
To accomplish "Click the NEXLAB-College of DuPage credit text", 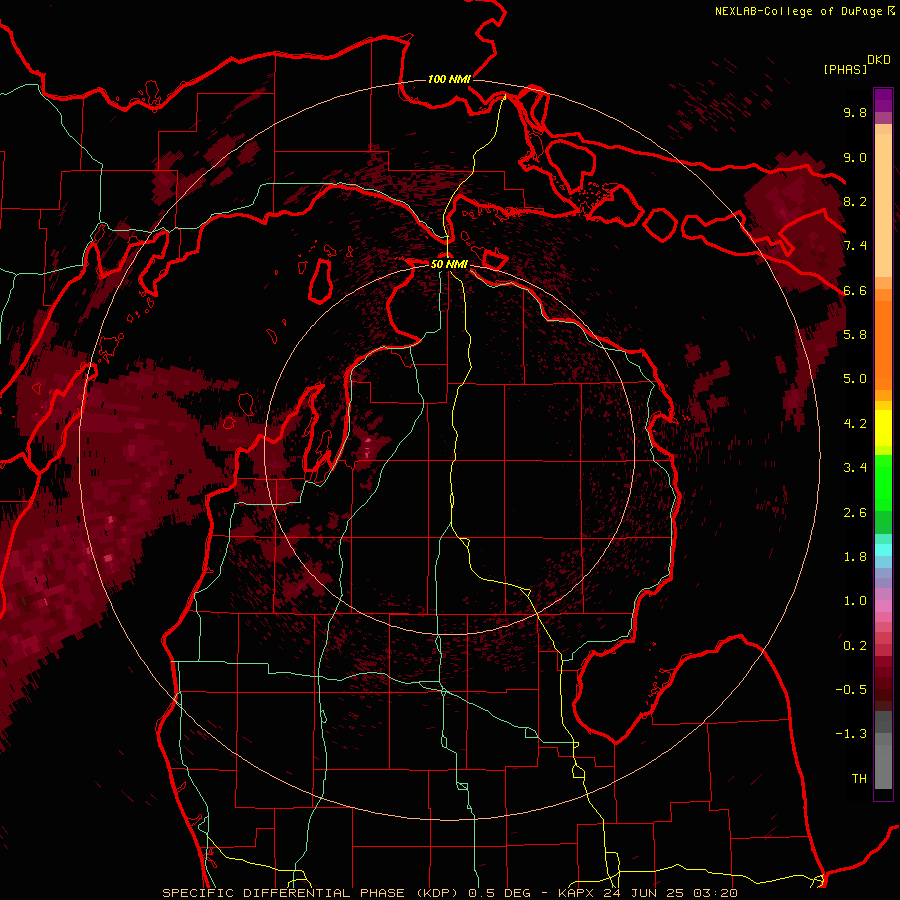I will [x=798, y=11].
